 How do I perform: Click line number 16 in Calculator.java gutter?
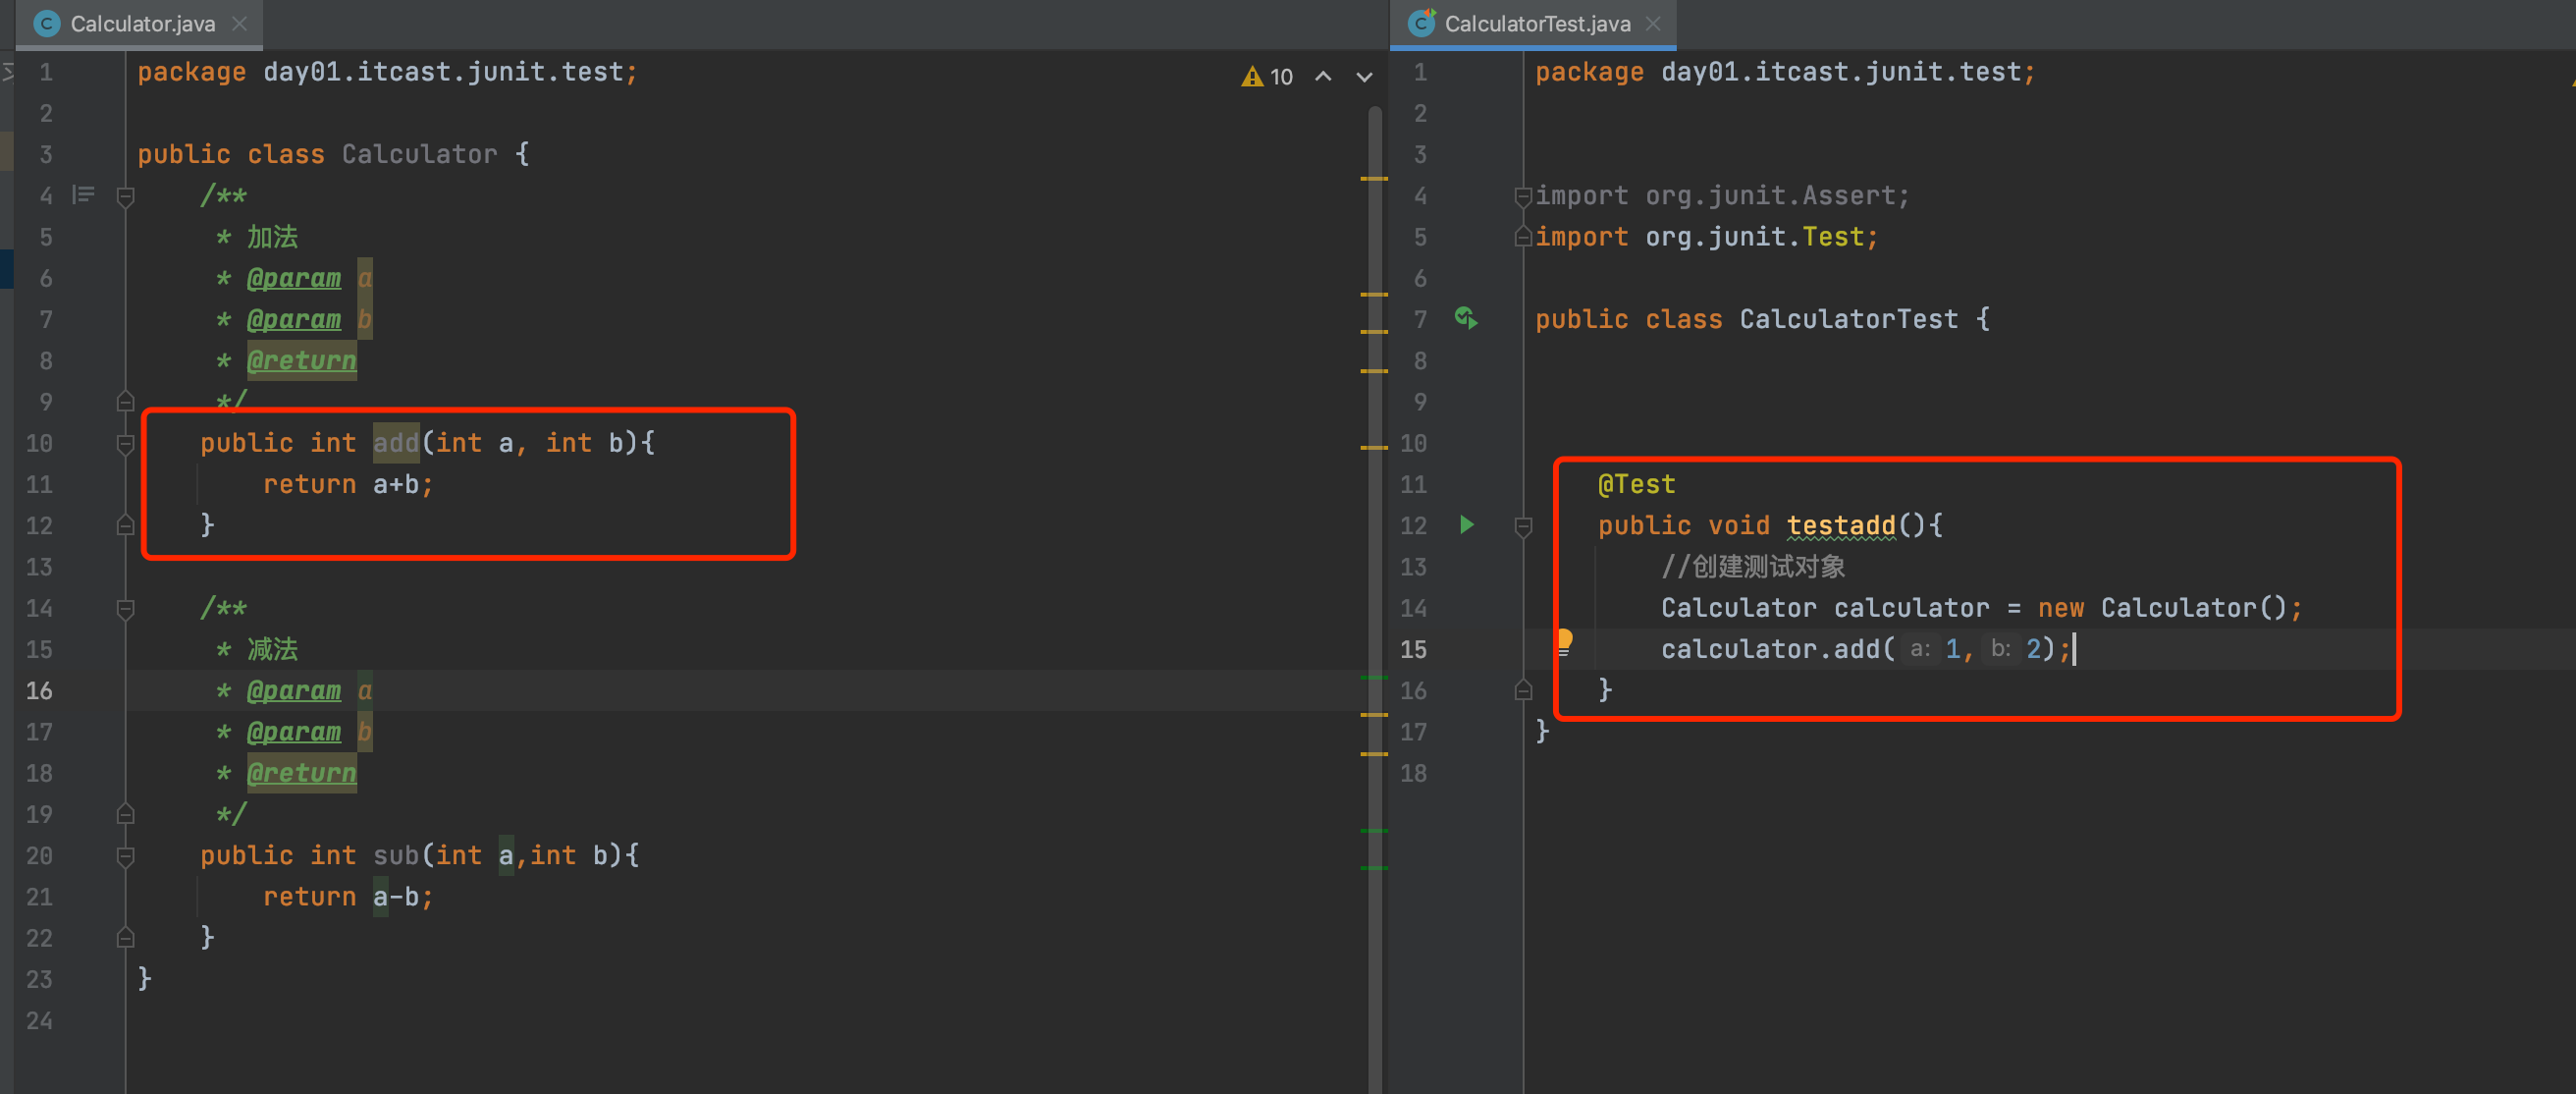point(39,690)
